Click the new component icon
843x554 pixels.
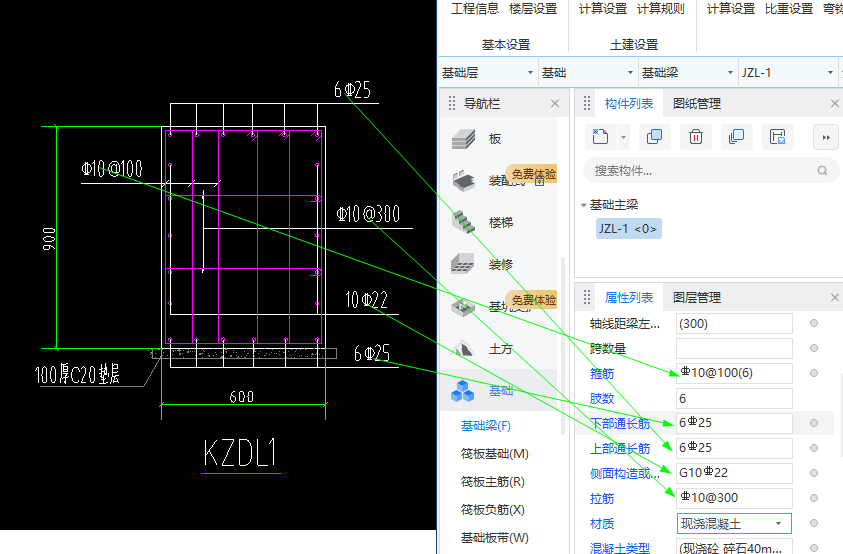pyautogui.click(x=600, y=137)
